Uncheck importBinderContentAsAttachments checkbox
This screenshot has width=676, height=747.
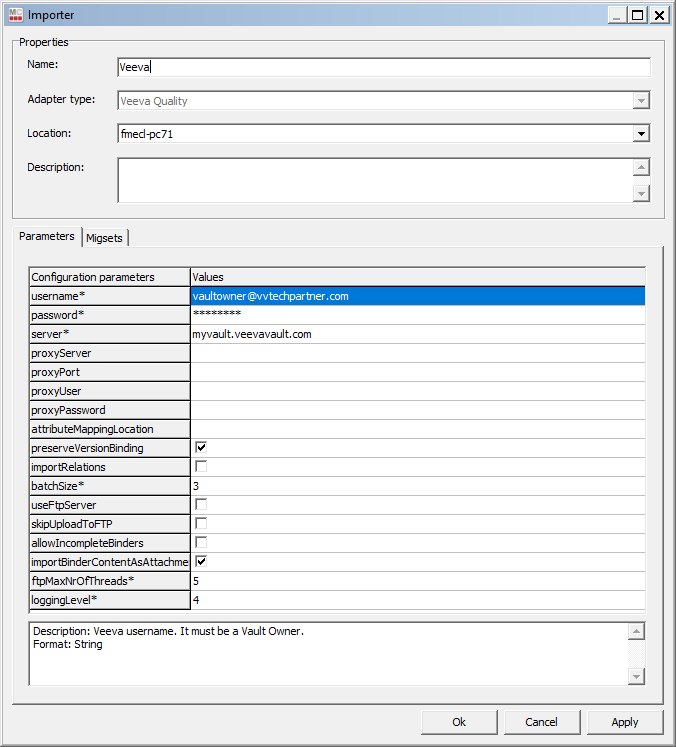[x=201, y=562]
